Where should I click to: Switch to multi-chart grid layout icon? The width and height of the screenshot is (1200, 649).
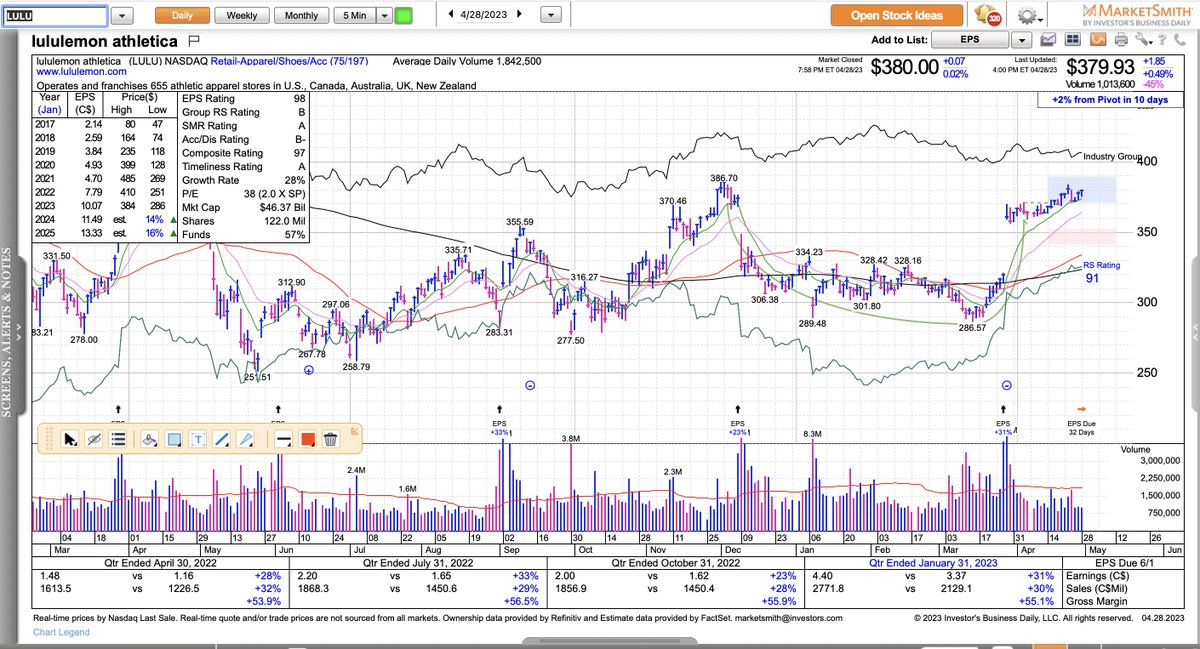coord(1073,40)
